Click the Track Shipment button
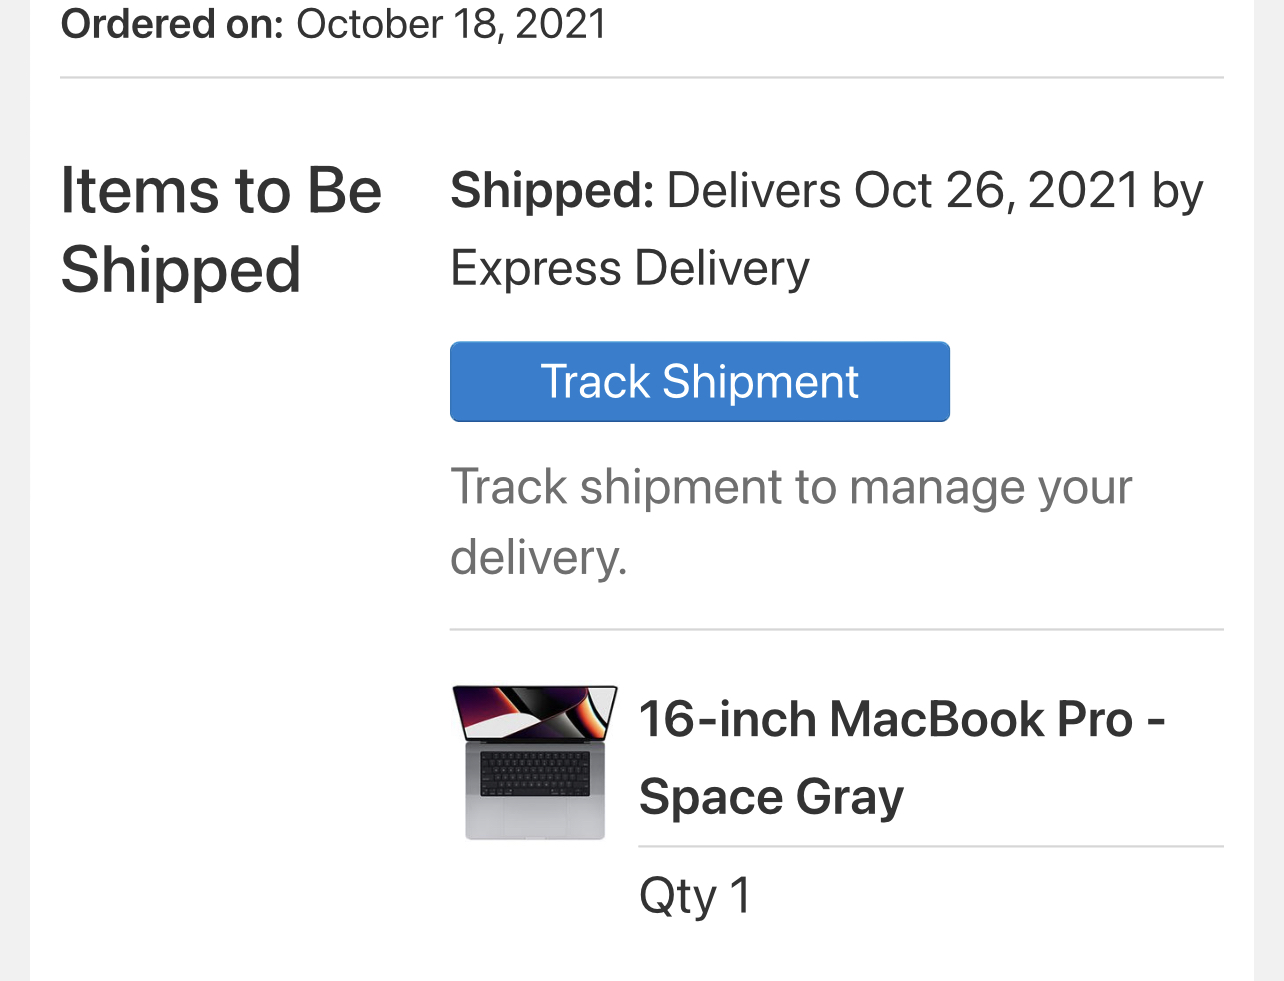Screen dimensions: 1284x981 (x=699, y=382)
